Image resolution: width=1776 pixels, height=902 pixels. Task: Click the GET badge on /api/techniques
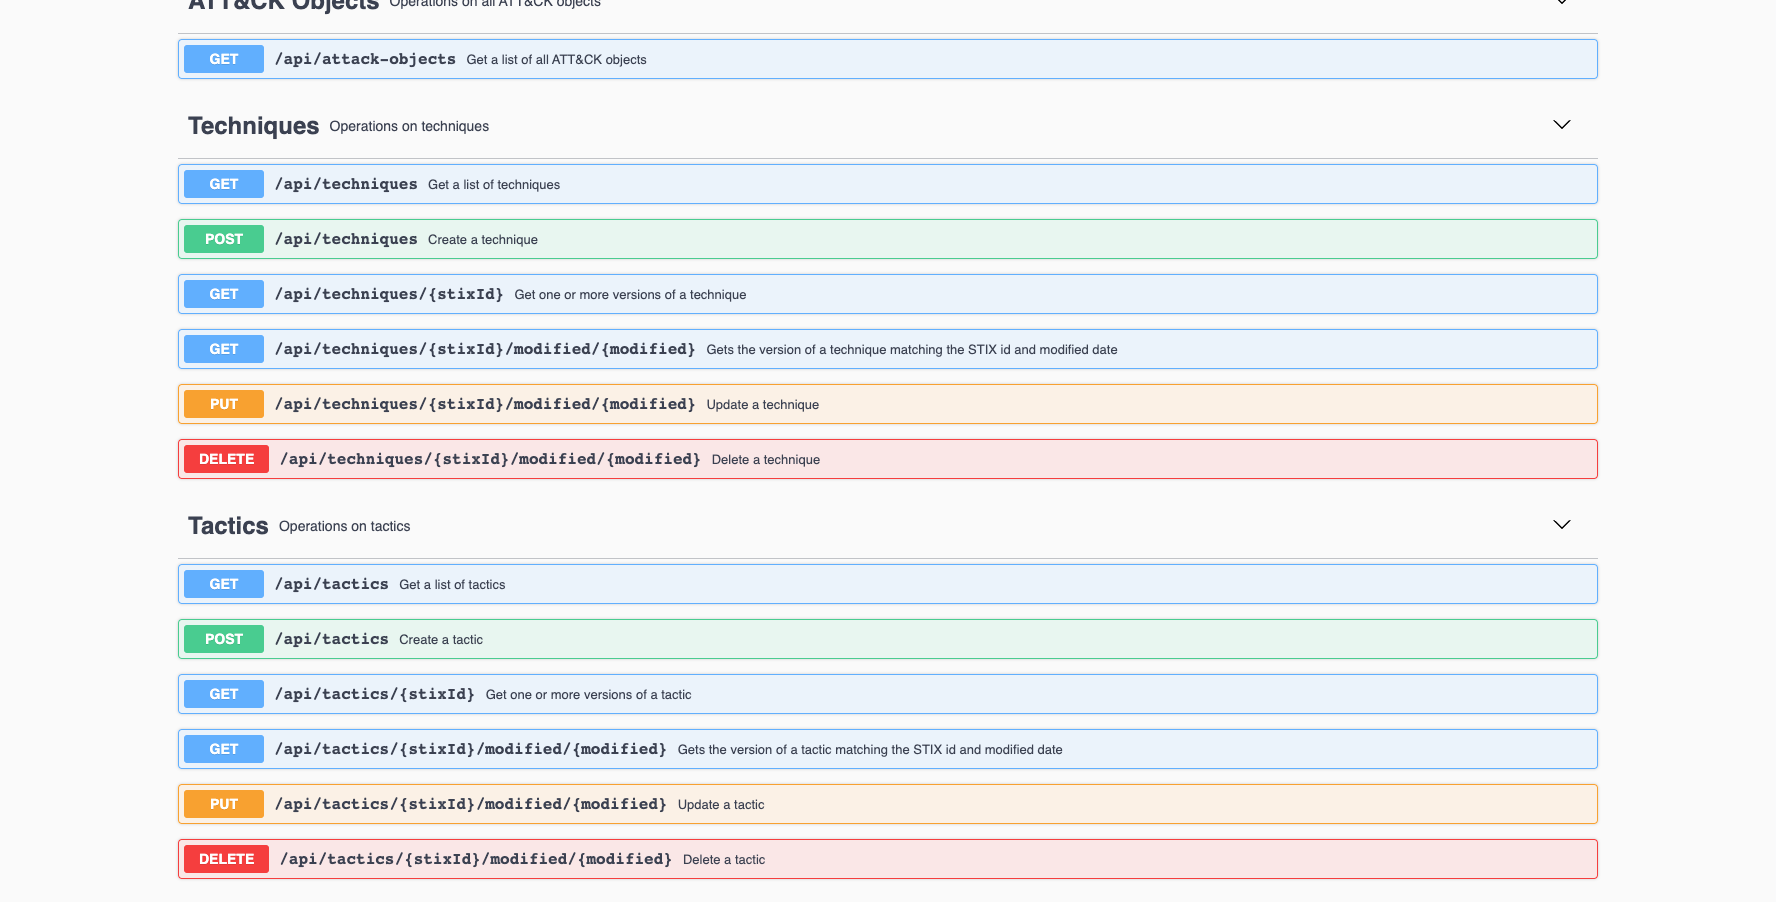pos(222,183)
